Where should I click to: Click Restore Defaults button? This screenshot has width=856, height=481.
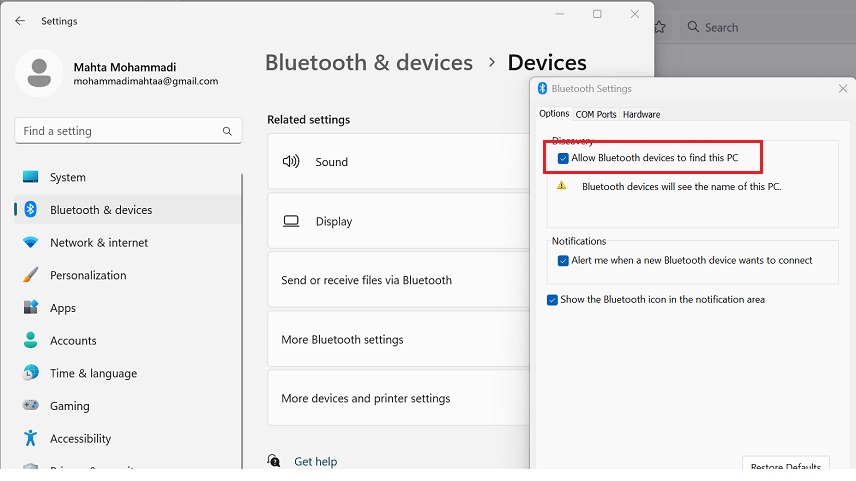[786, 463]
